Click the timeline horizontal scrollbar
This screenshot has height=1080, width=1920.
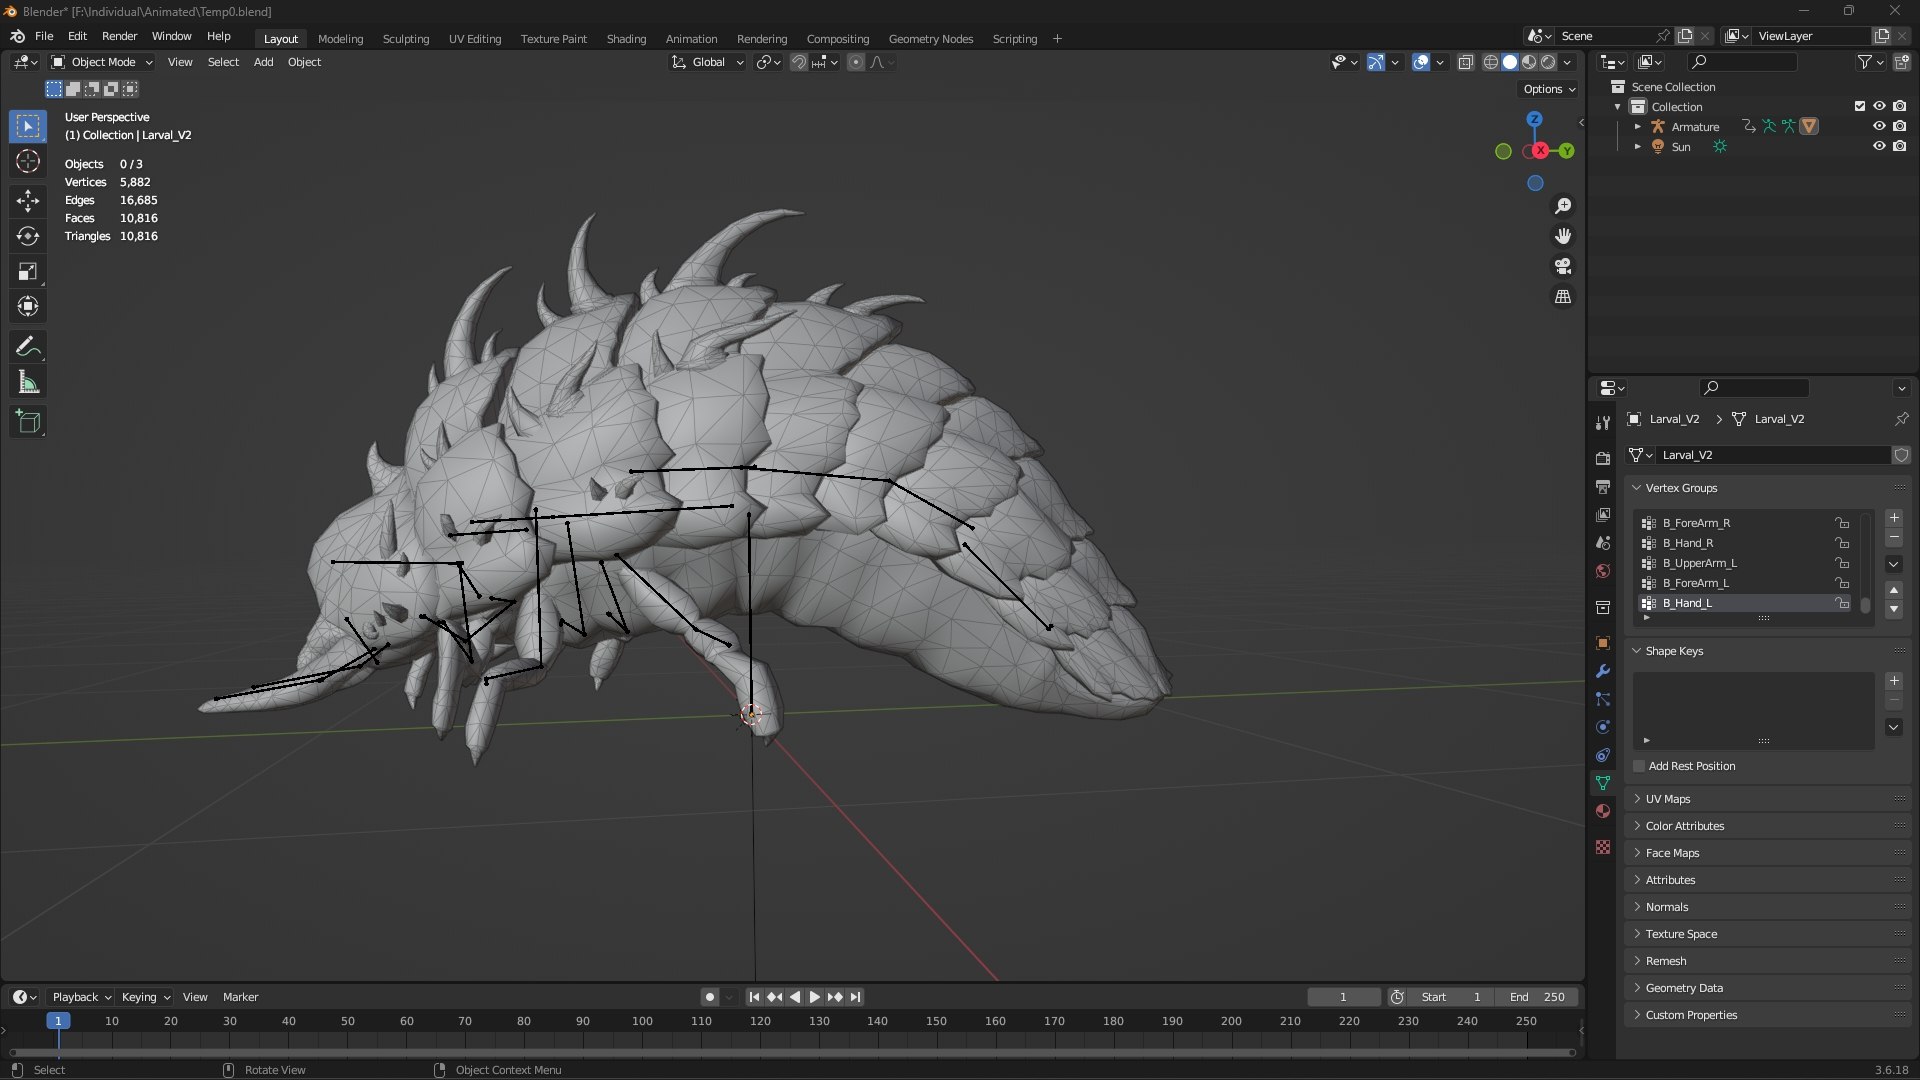(x=792, y=1052)
